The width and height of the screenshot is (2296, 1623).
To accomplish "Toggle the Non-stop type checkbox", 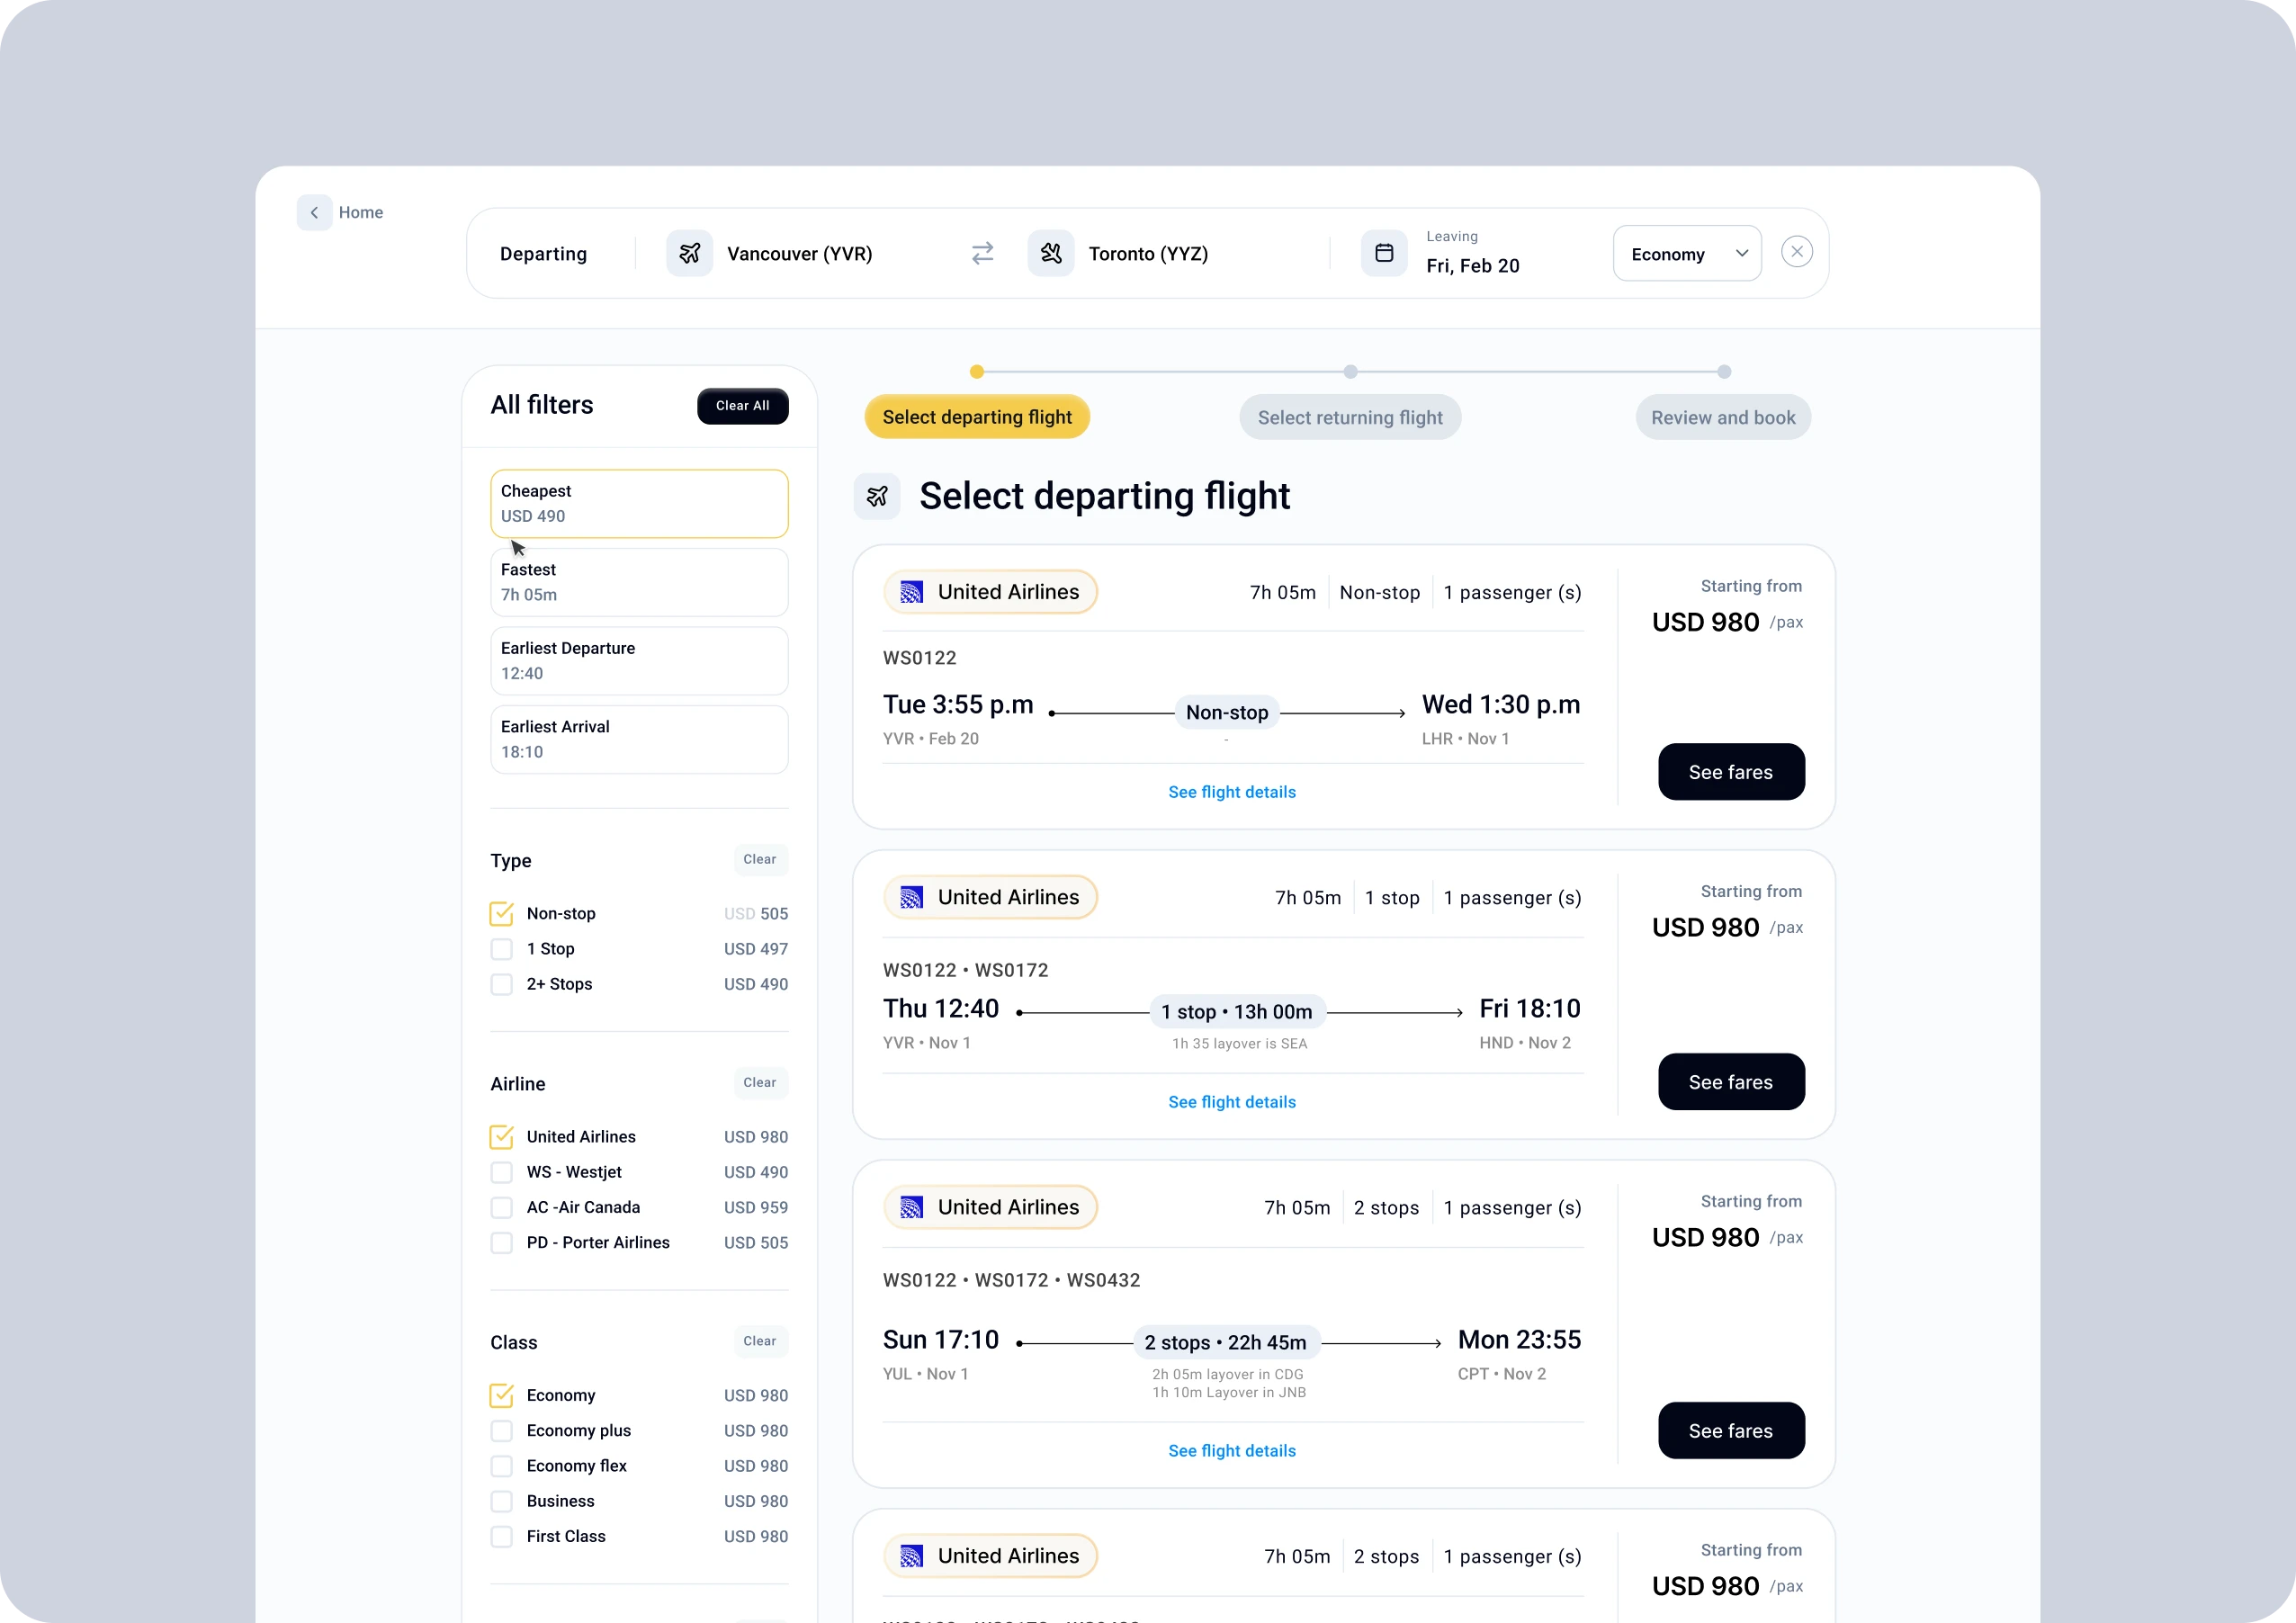I will pos(502,913).
